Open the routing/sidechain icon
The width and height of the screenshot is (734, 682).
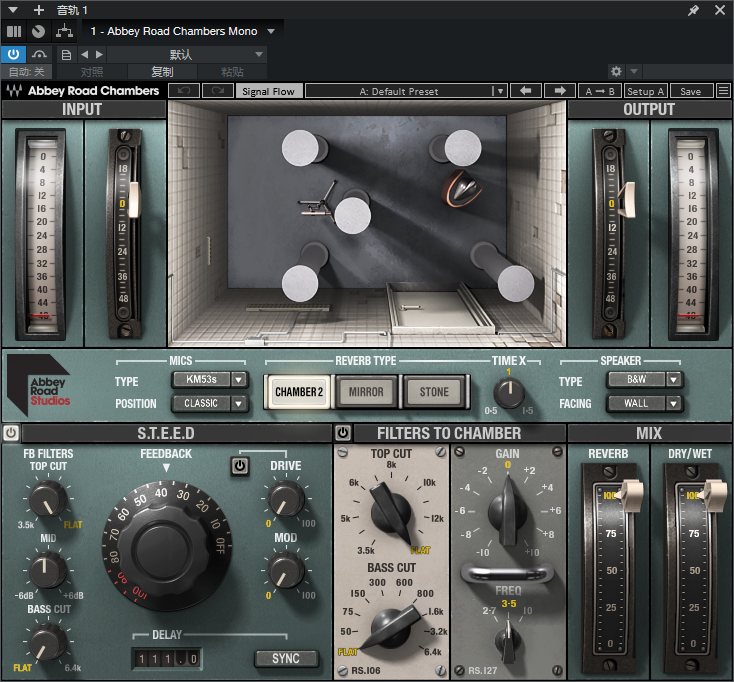[64, 31]
